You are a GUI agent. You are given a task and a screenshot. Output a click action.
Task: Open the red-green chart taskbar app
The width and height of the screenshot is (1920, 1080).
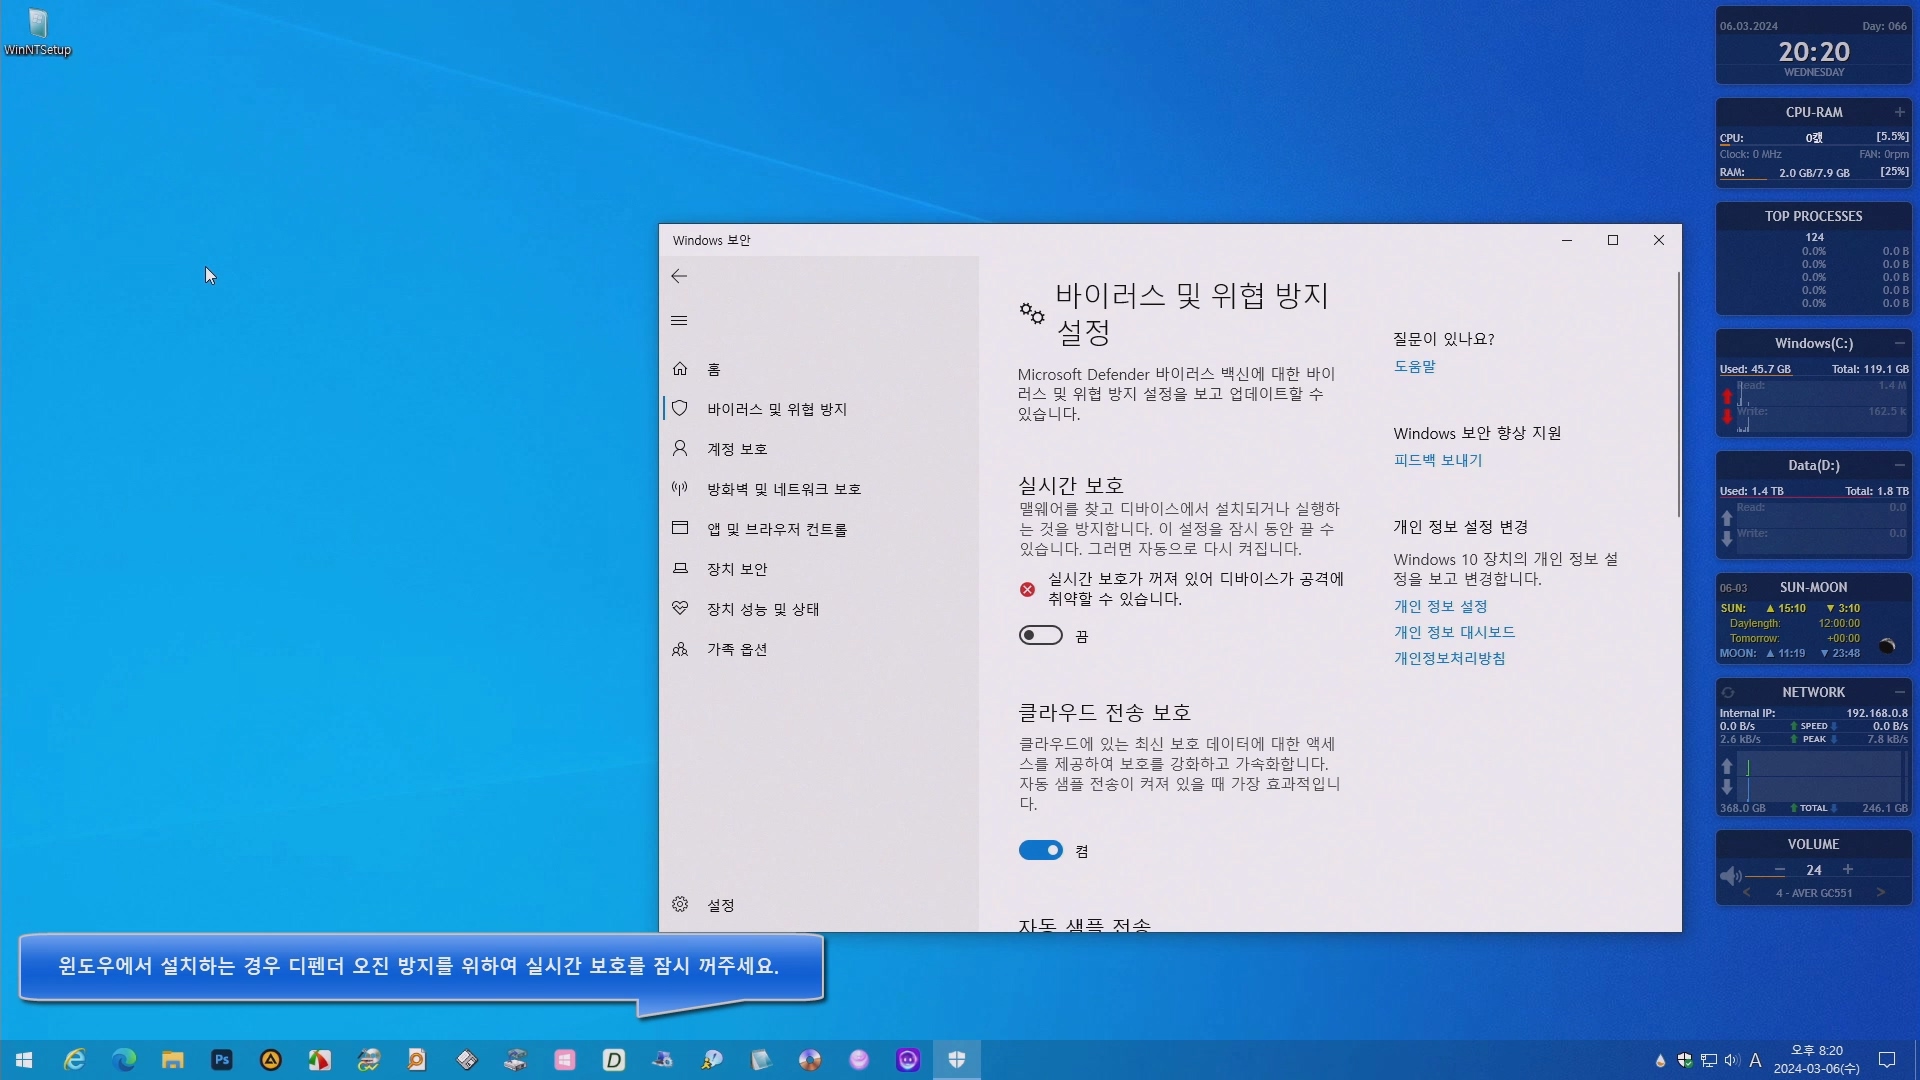319,1060
